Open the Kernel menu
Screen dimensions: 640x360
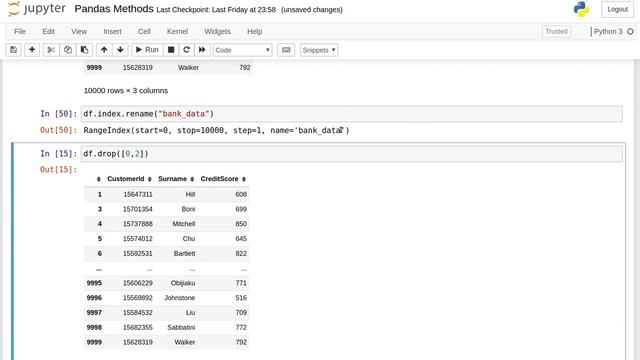[177, 31]
